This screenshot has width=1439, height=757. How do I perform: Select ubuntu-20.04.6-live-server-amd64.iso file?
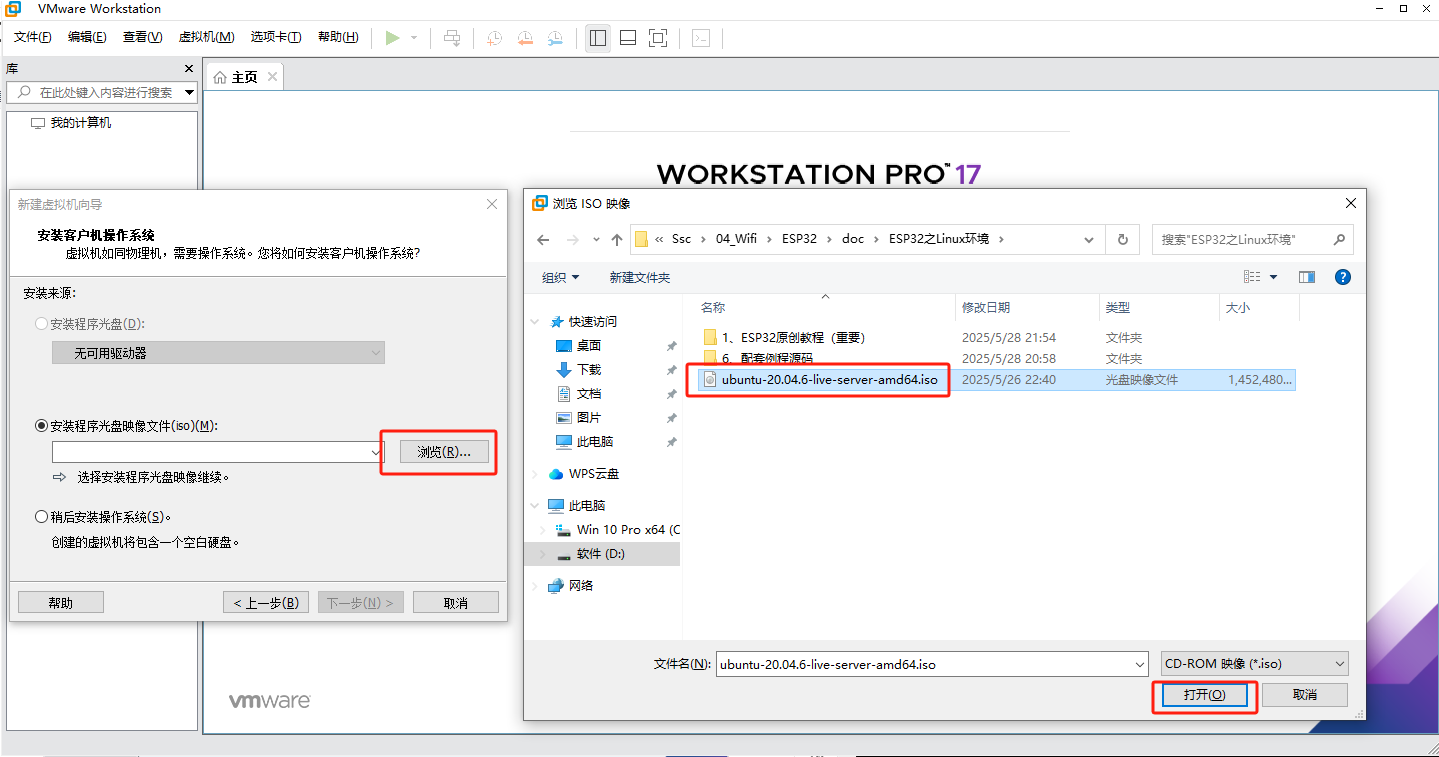(x=829, y=380)
